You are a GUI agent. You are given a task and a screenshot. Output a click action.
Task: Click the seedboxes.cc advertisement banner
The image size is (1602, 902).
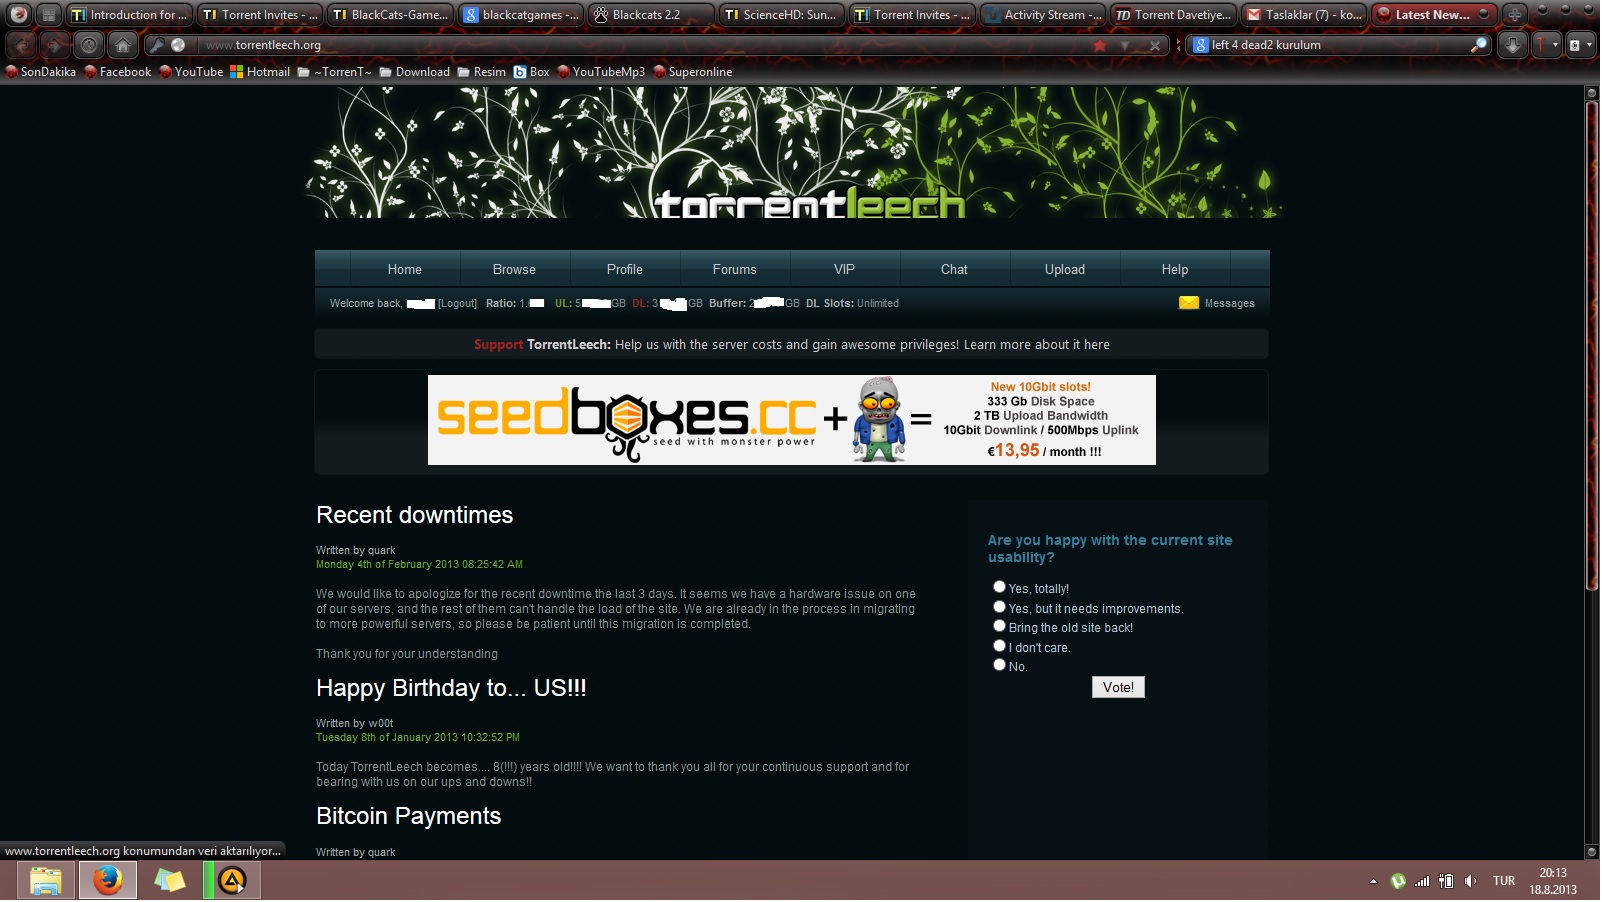click(x=792, y=420)
